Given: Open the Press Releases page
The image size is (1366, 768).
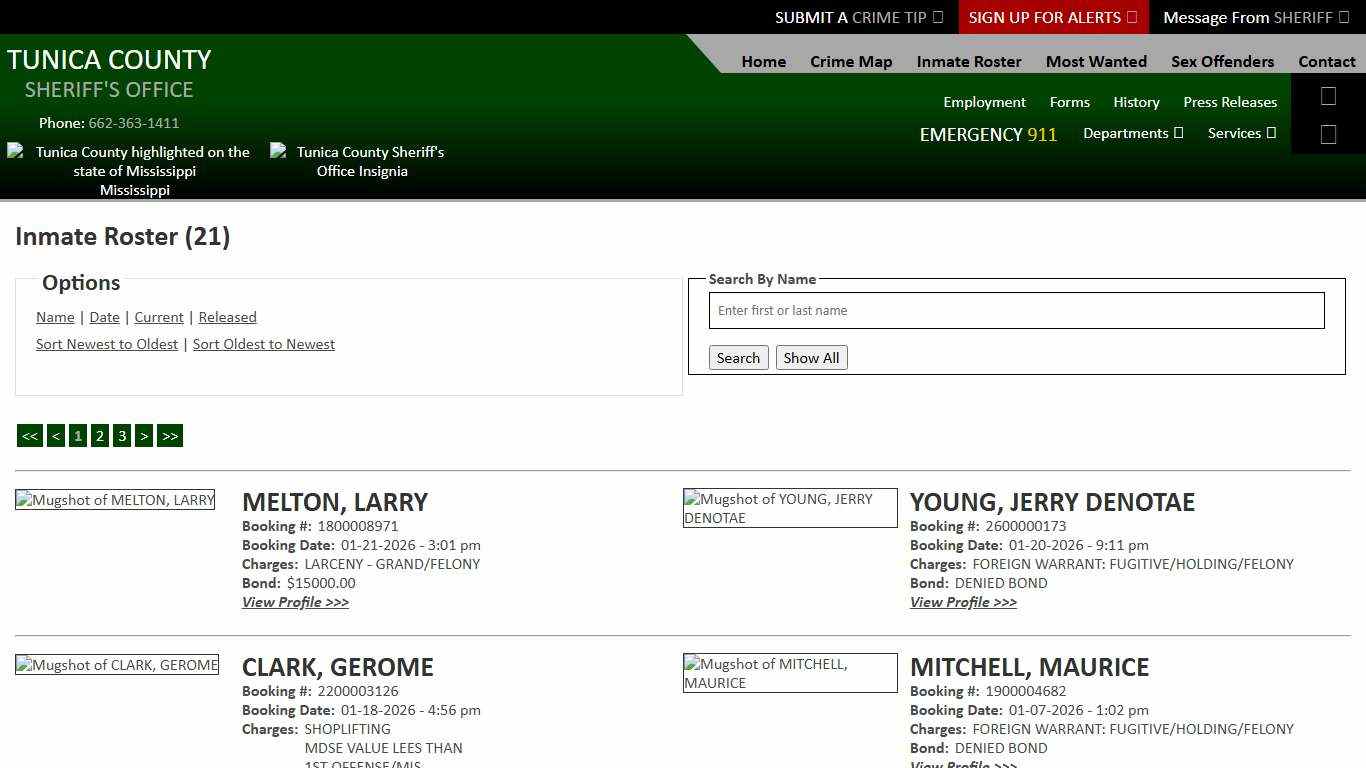Looking at the screenshot, I should [x=1230, y=102].
